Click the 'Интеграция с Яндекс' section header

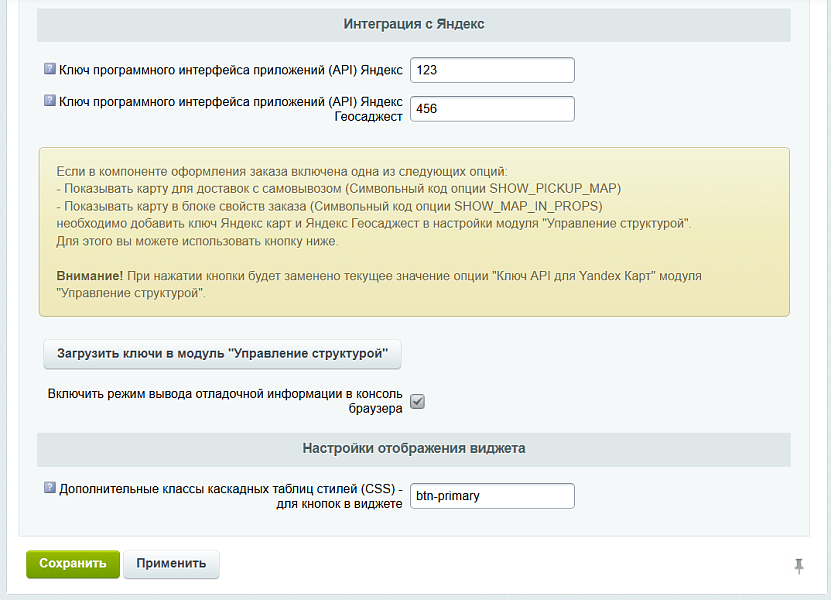[x=414, y=24]
